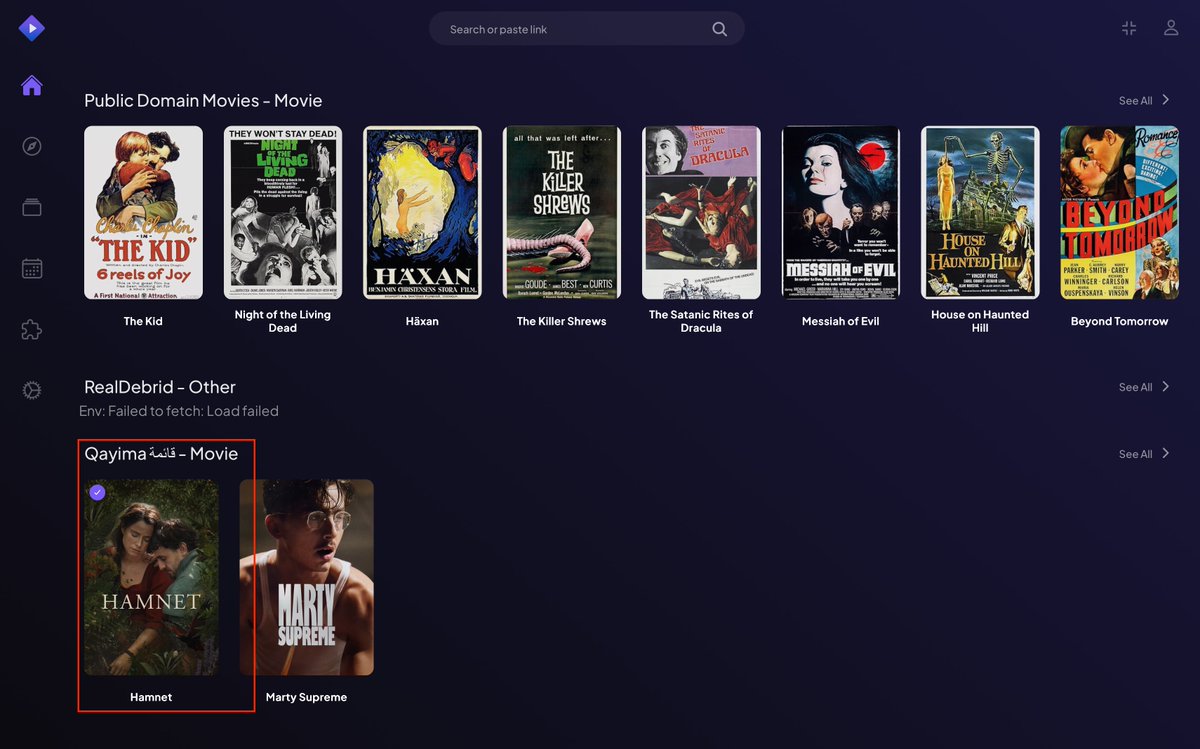This screenshot has width=1200, height=749.
Task: Expand Public Domain Movies via chevron arrow
Action: click(x=1166, y=100)
